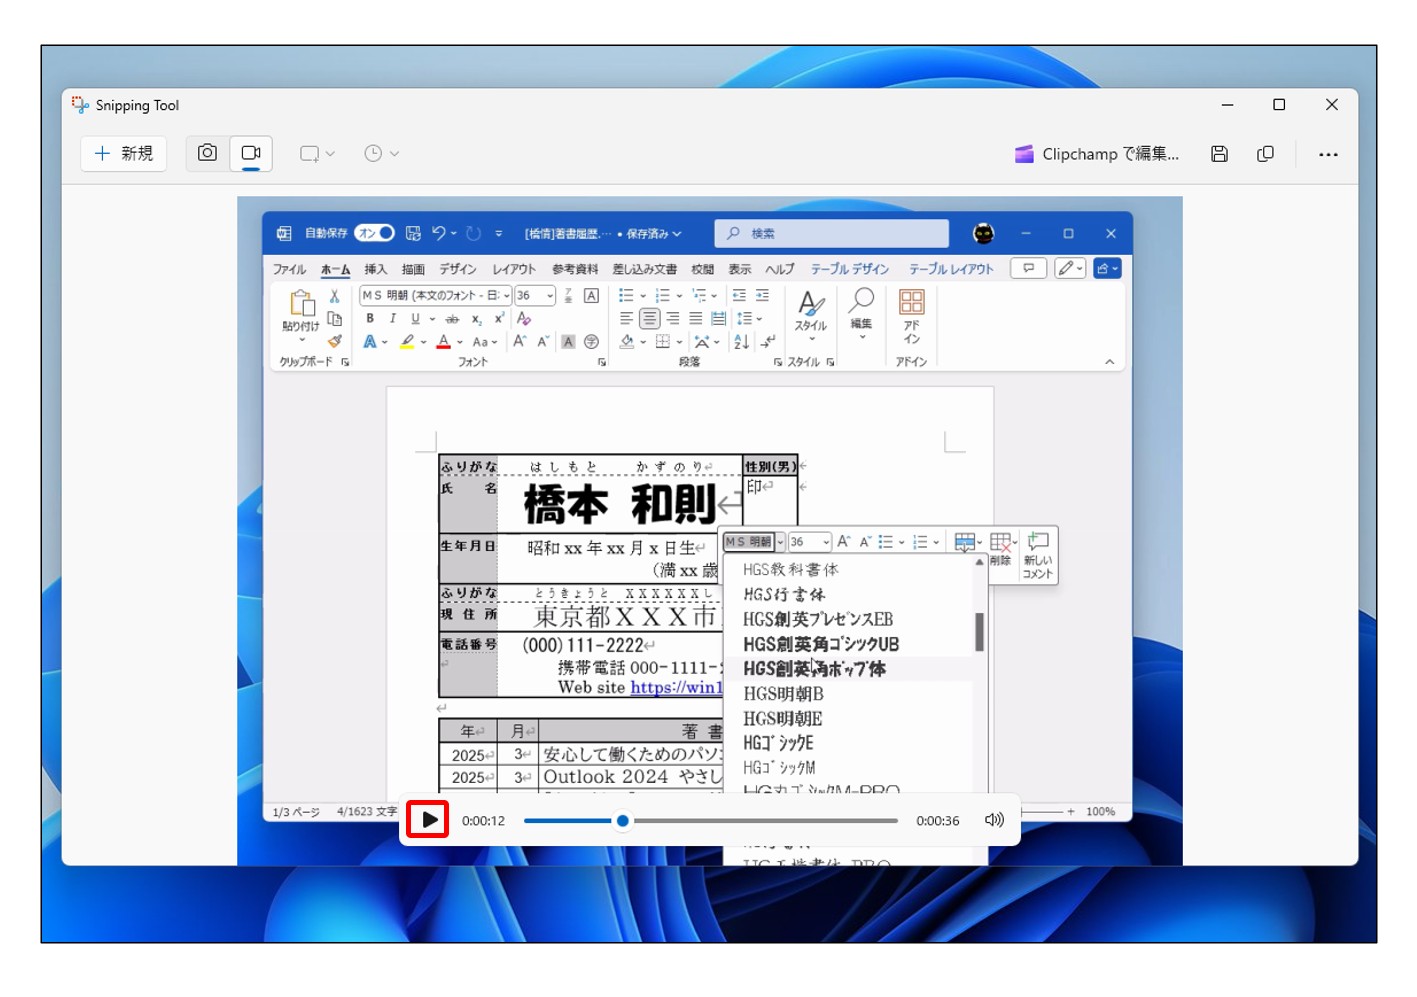1417x997 pixels.
Task: Open the ファイル tab in Word
Action: tap(289, 269)
